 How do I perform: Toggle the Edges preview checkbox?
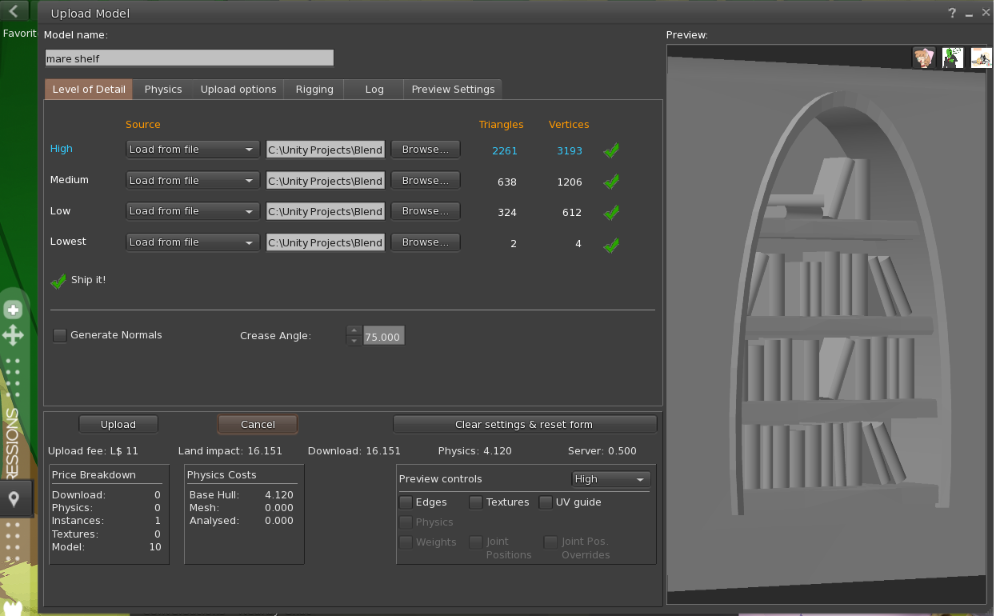click(406, 503)
